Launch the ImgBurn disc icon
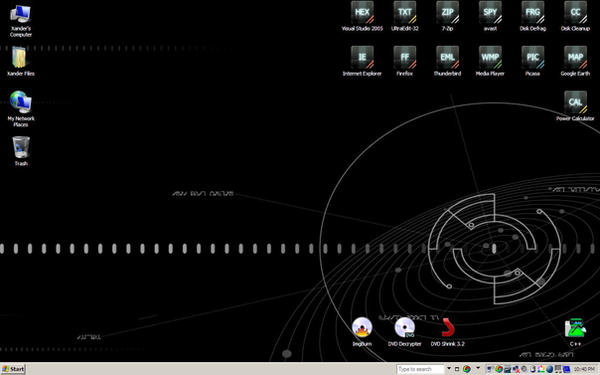The width and height of the screenshot is (600, 375). [362, 332]
